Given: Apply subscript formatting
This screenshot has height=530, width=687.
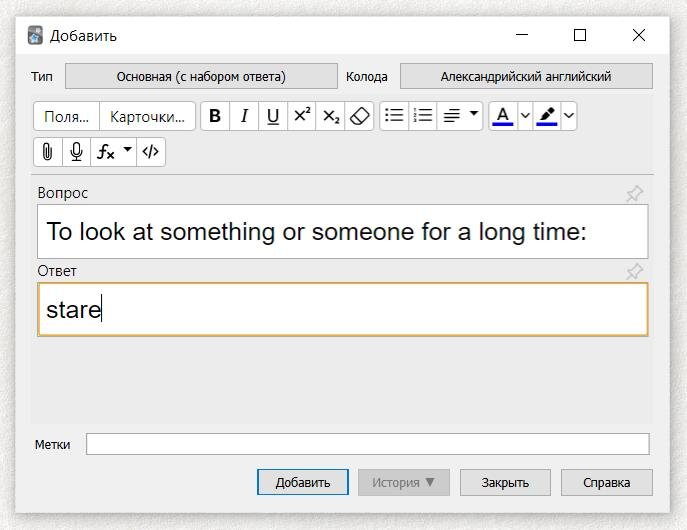Looking at the screenshot, I should [330, 116].
